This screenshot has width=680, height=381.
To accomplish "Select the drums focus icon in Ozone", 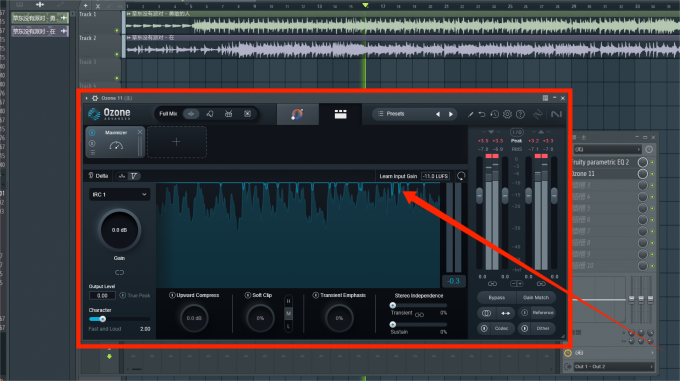I will [229, 114].
